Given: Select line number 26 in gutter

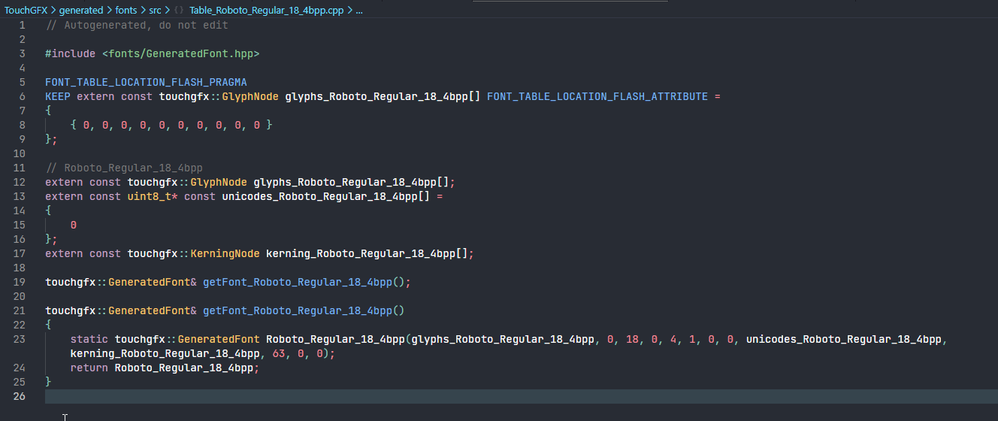Looking at the screenshot, I should [20, 396].
